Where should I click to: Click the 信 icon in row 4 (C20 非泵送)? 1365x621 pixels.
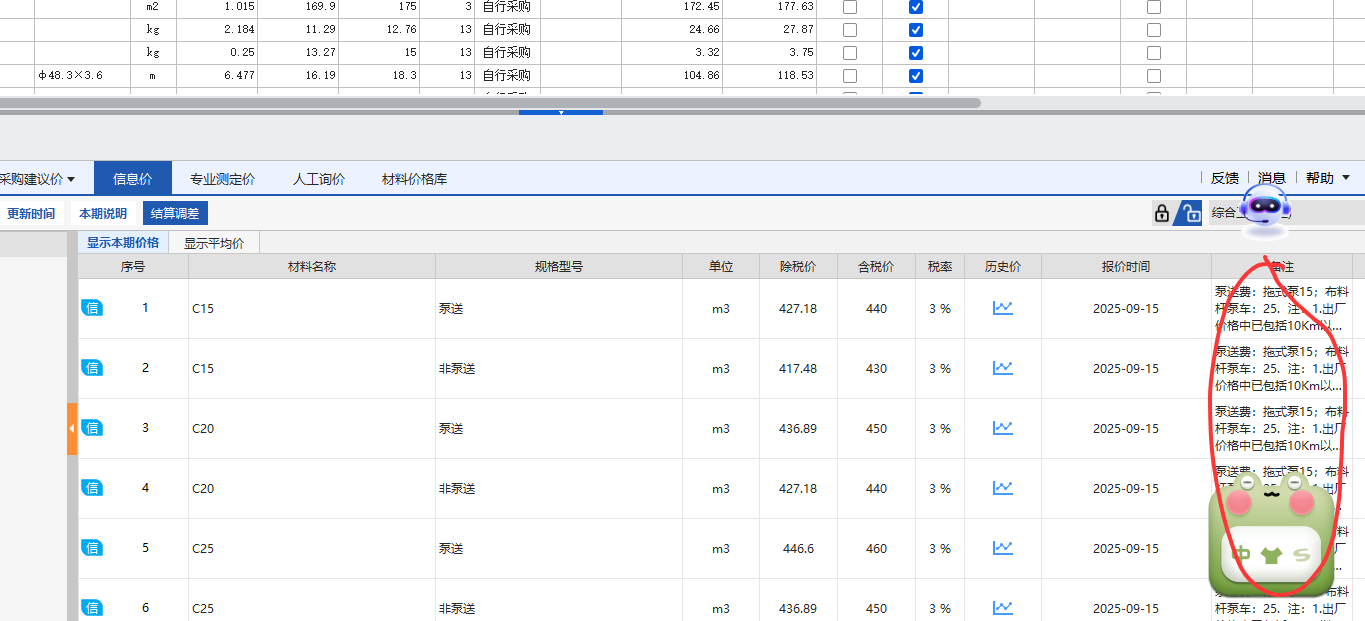[x=92, y=488]
